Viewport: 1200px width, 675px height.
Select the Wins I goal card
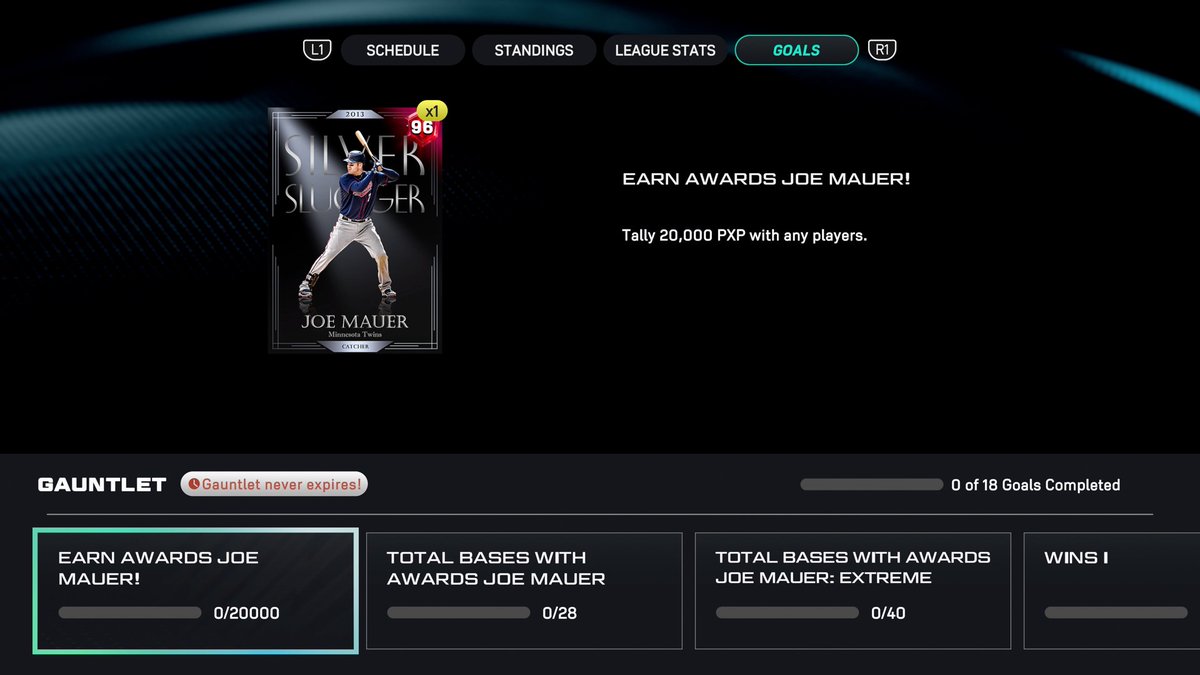pyautogui.click(x=1112, y=590)
